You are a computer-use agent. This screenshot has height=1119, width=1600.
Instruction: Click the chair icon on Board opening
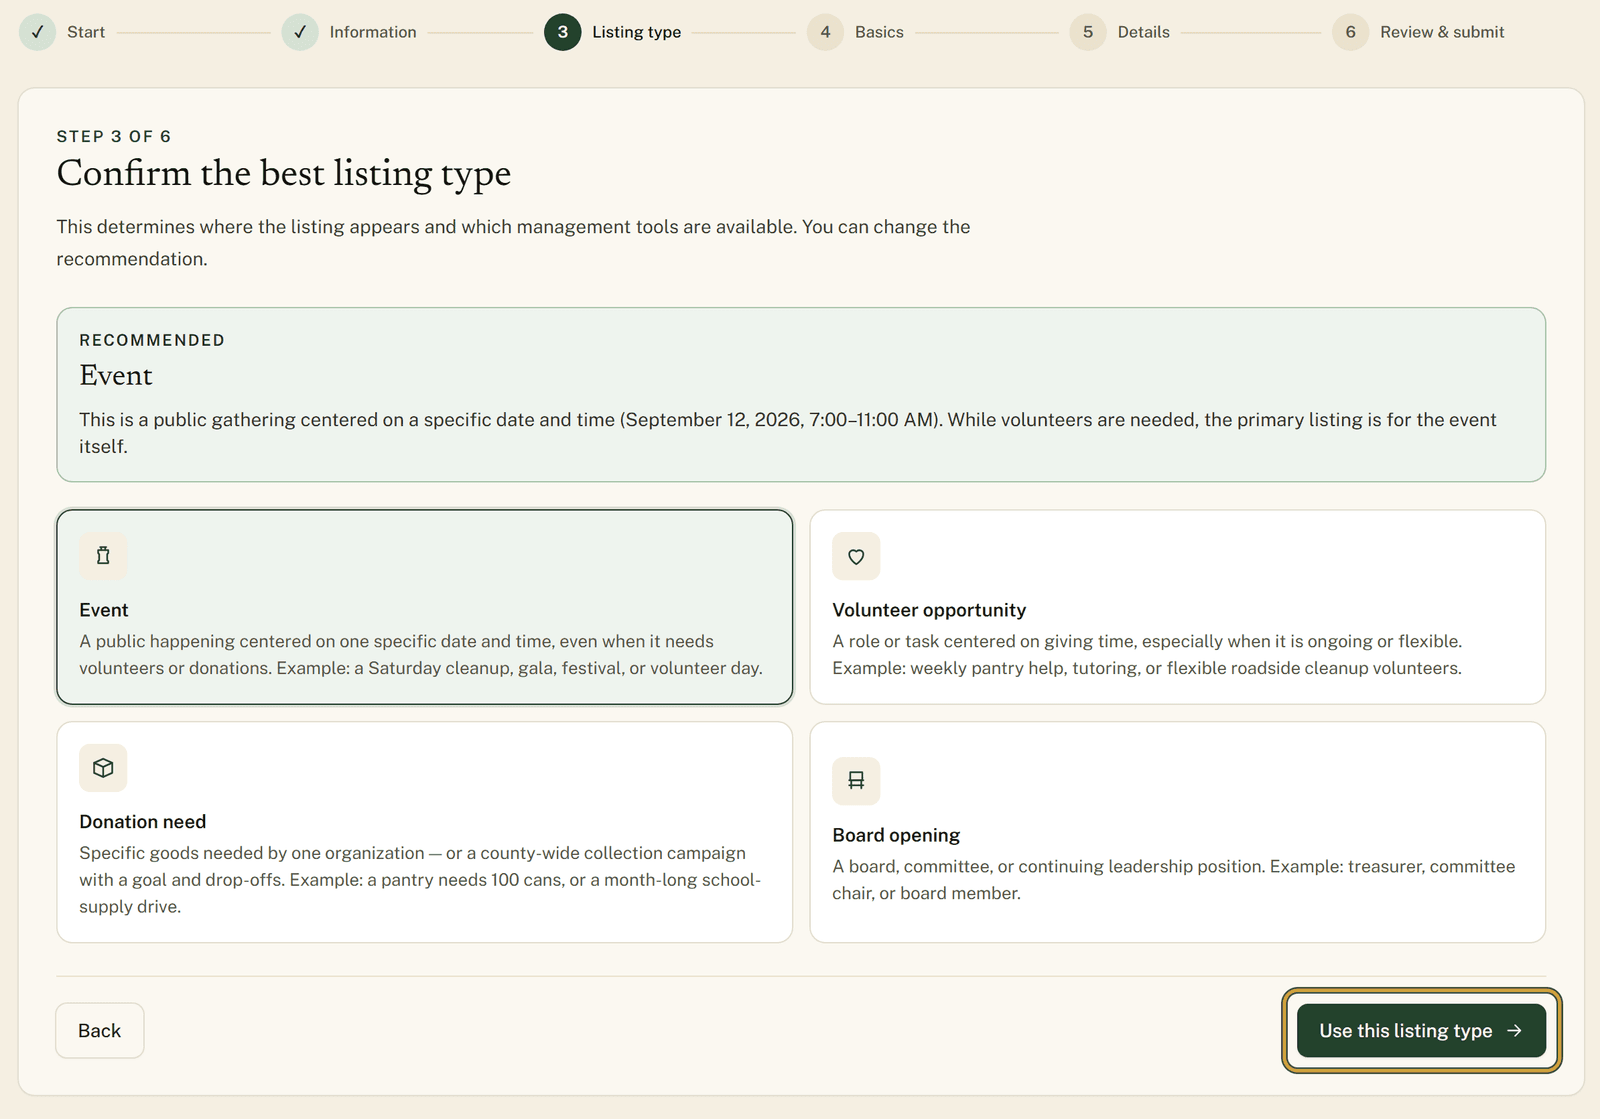(x=856, y=781)
